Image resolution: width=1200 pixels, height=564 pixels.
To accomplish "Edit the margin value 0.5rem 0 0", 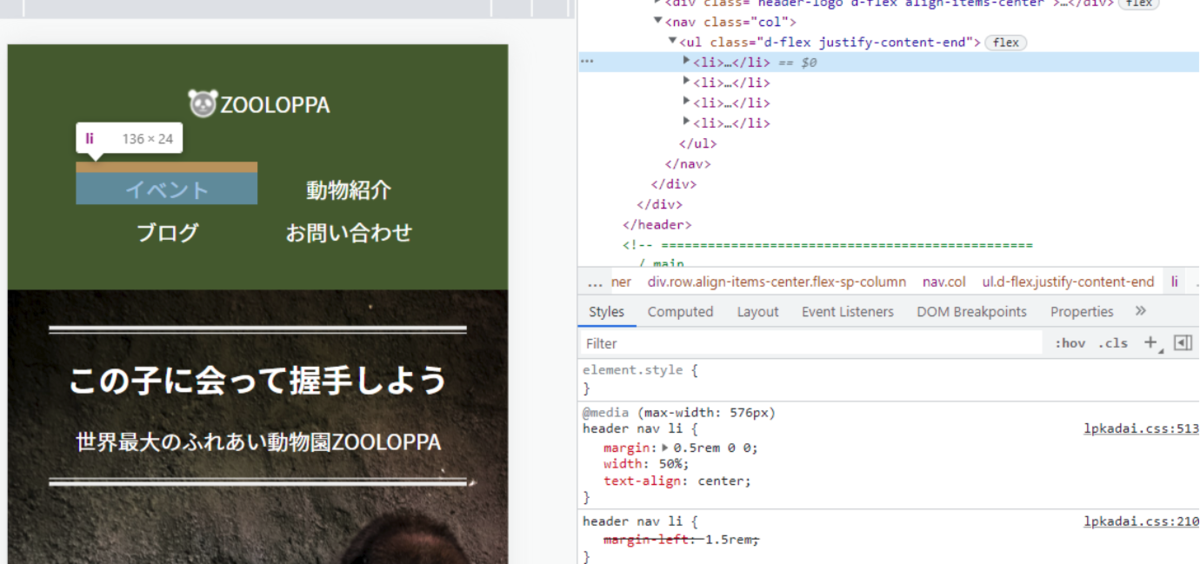I will 715,448.
